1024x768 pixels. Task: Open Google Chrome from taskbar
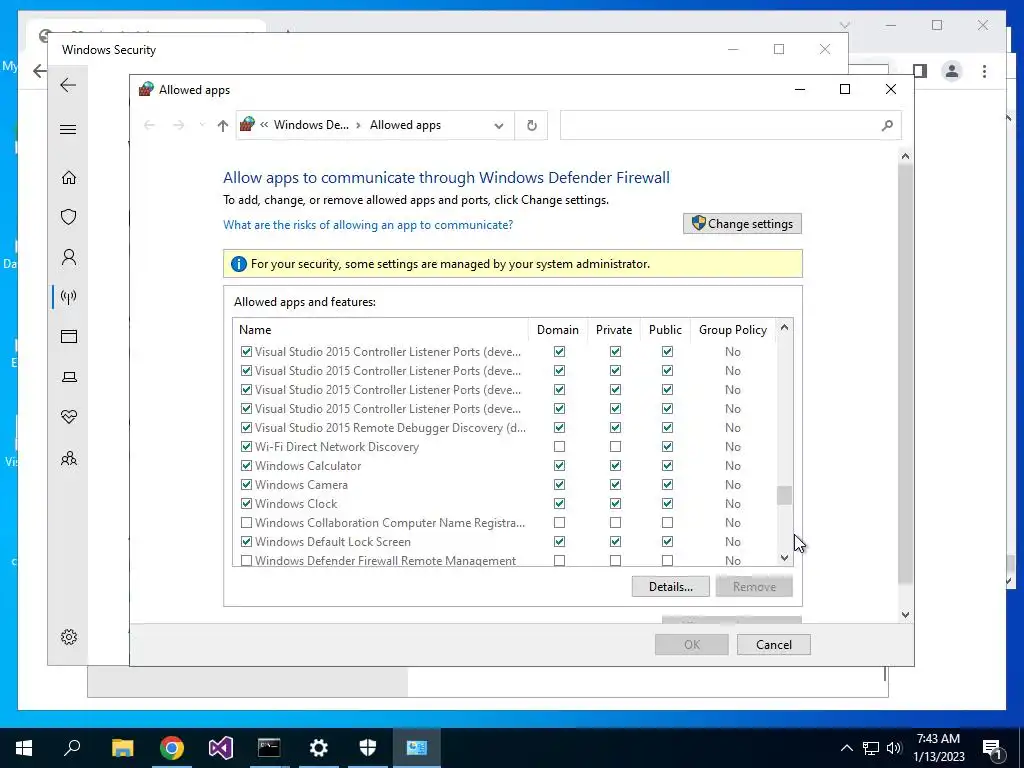172,748
